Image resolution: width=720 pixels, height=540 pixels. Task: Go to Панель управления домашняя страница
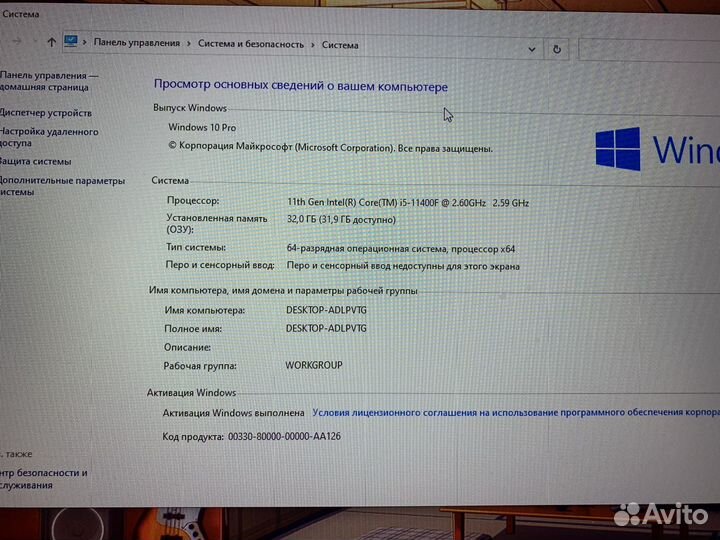click(49, 81)
